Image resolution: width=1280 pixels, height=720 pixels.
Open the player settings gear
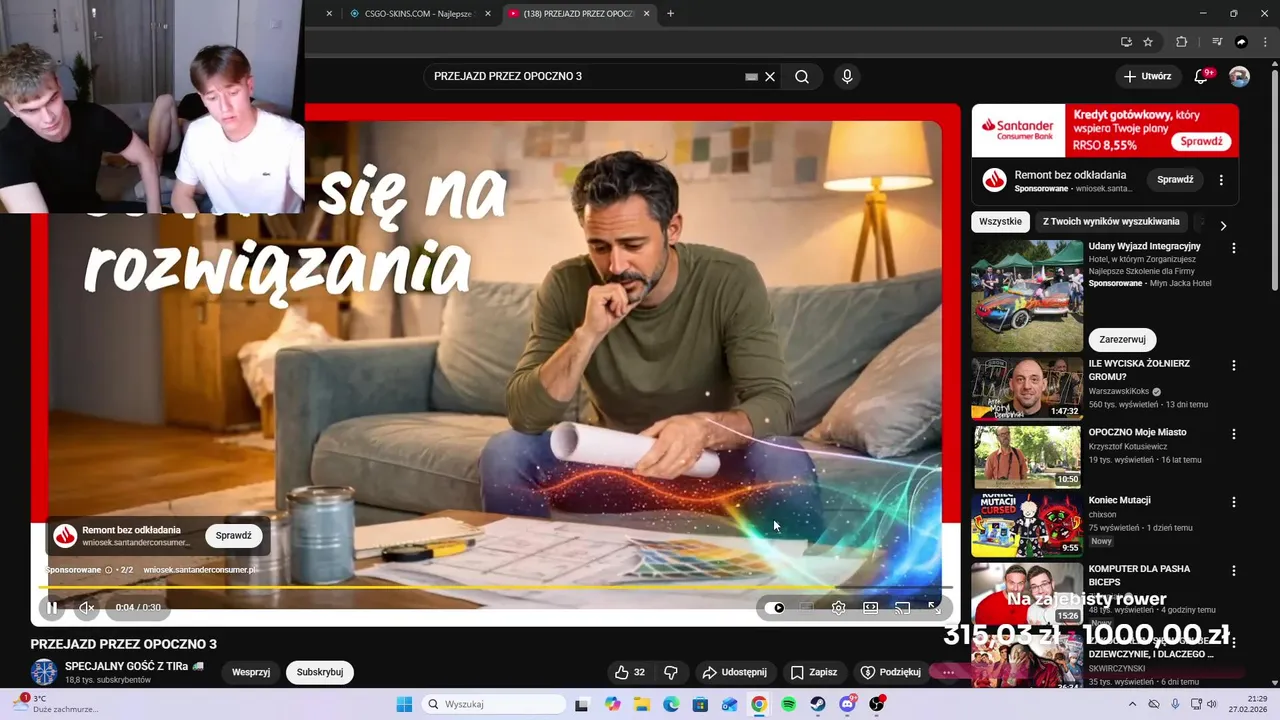coord(839,607)
